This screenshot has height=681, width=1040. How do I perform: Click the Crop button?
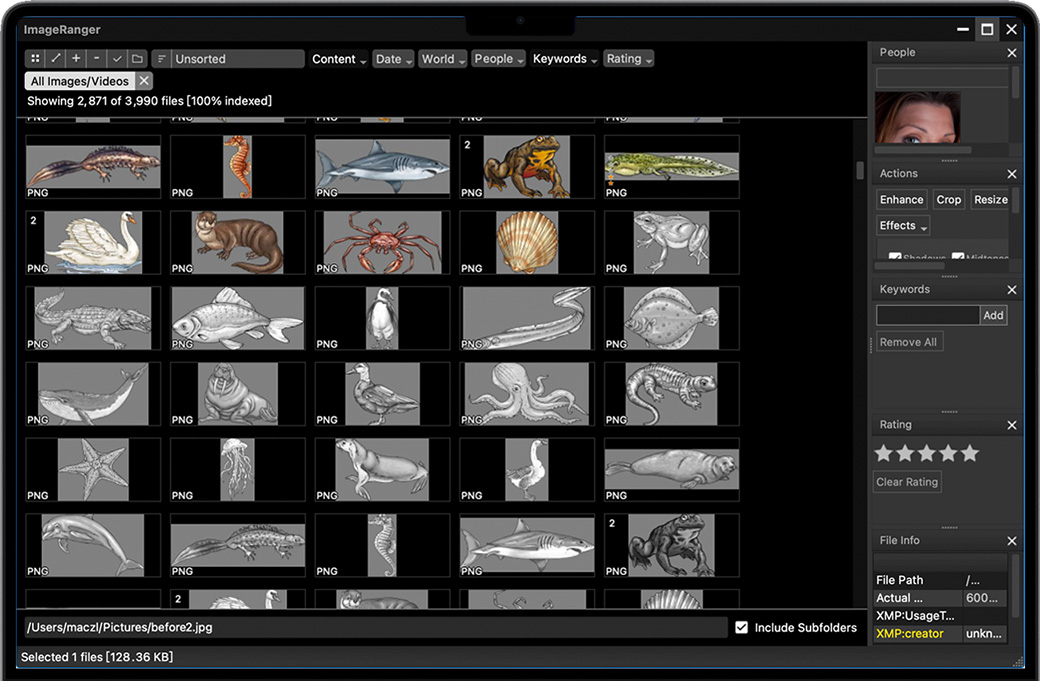(x=948, y=200)
